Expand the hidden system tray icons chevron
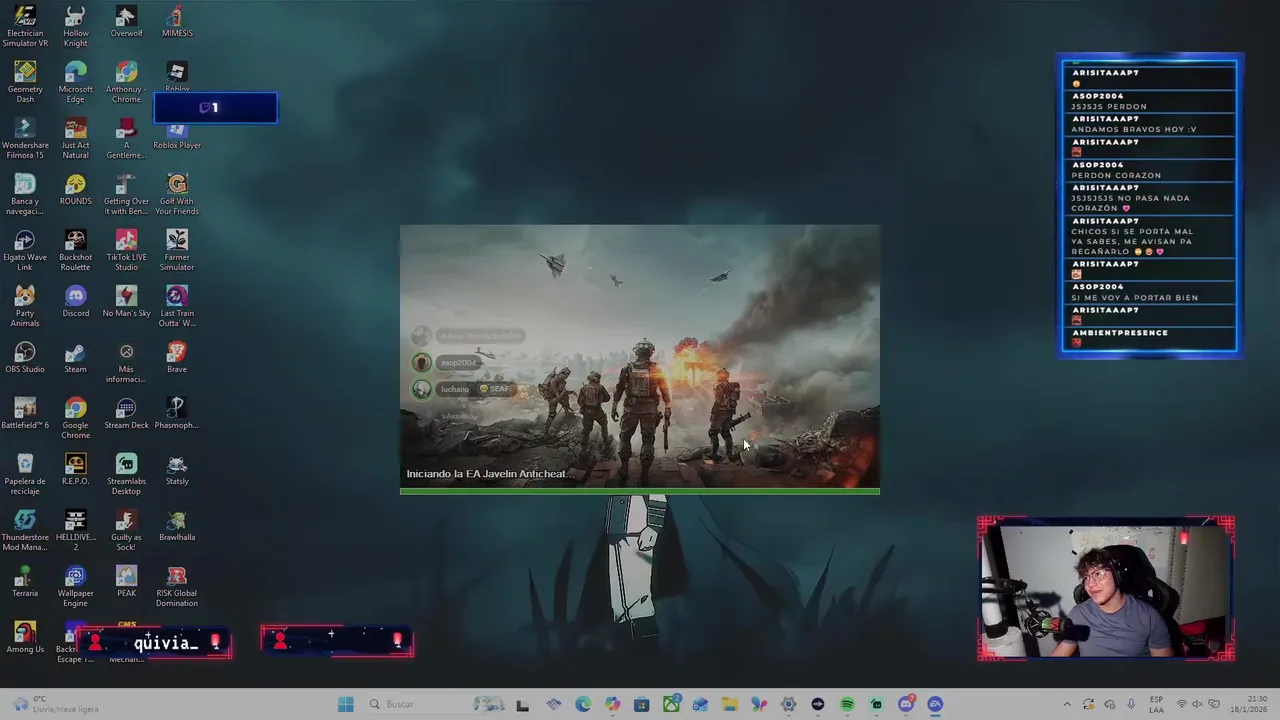 [1067, 704]
